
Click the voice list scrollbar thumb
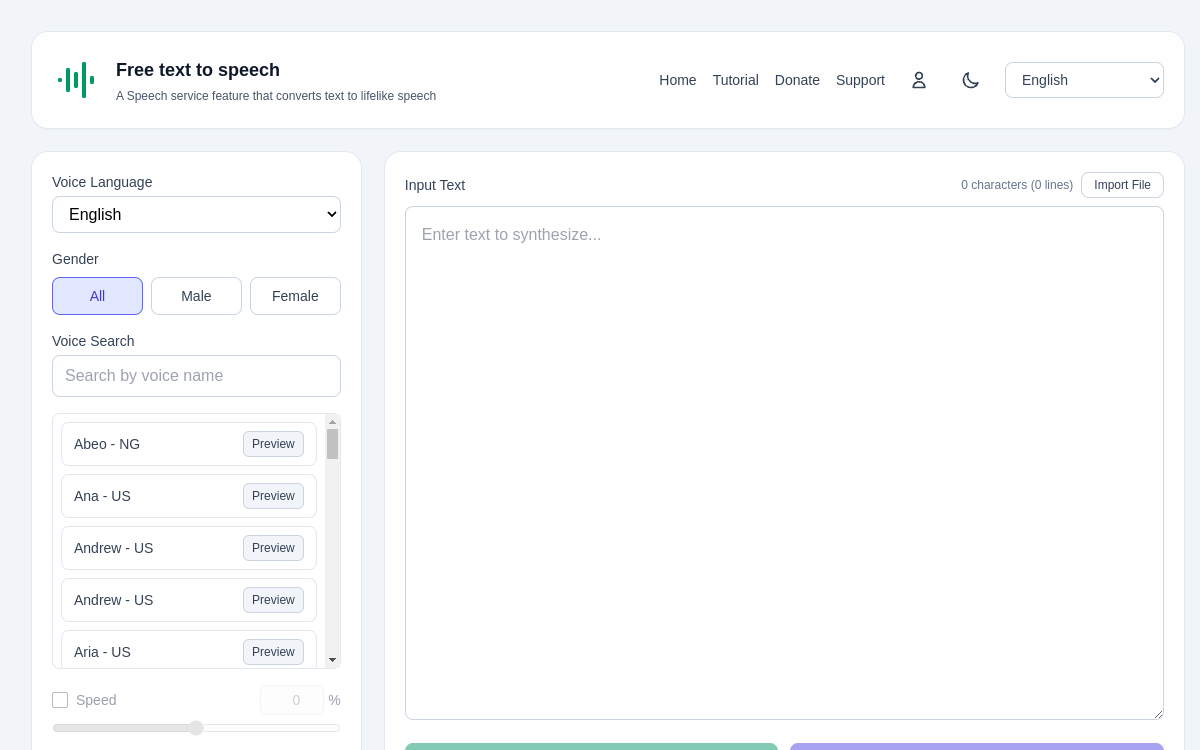pos(333,444)
